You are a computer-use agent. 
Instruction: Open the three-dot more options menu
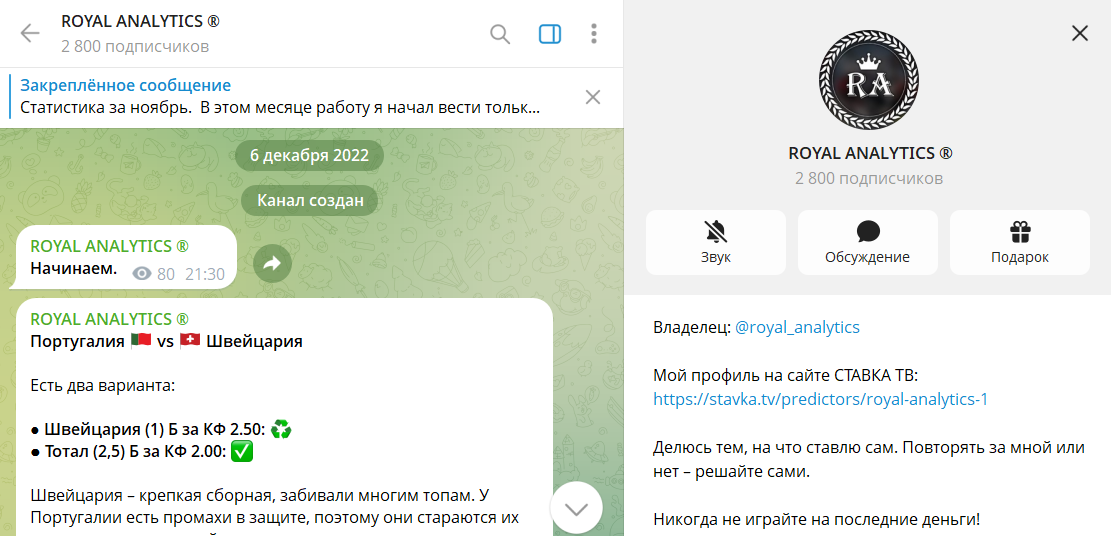[x=594, y=34]
